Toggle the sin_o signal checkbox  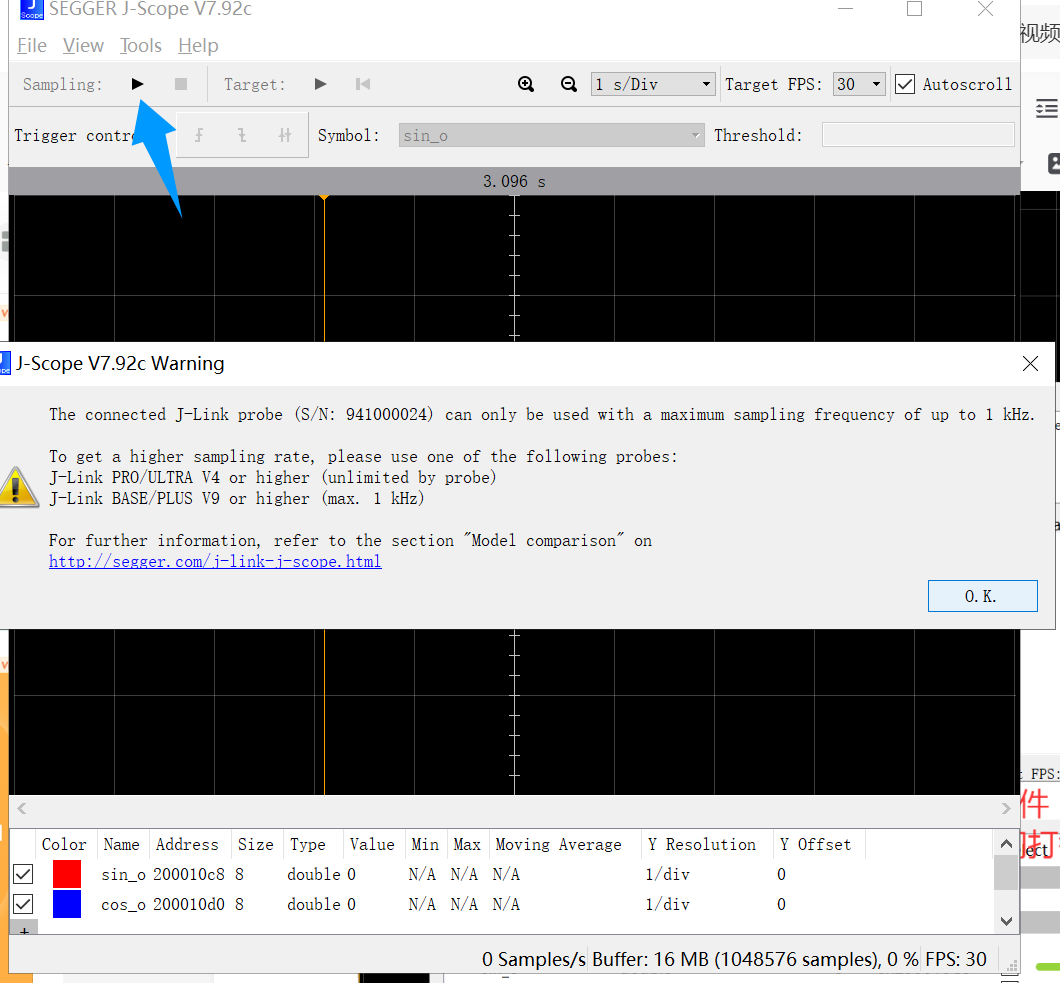tap(23, 874)
